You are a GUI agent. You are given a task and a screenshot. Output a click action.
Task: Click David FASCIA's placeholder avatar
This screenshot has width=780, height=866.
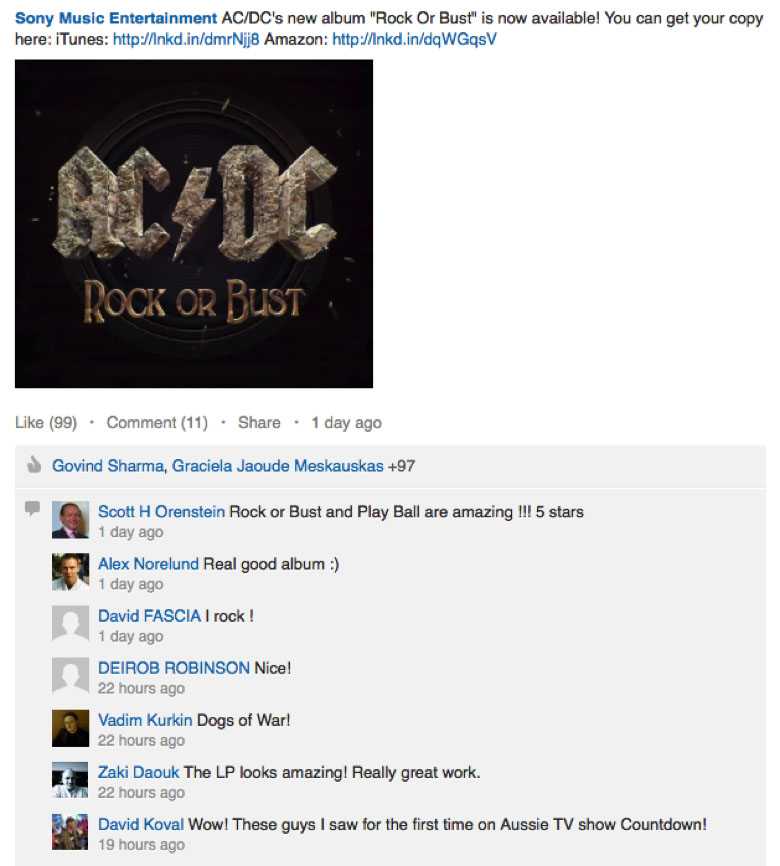(70, 624)
